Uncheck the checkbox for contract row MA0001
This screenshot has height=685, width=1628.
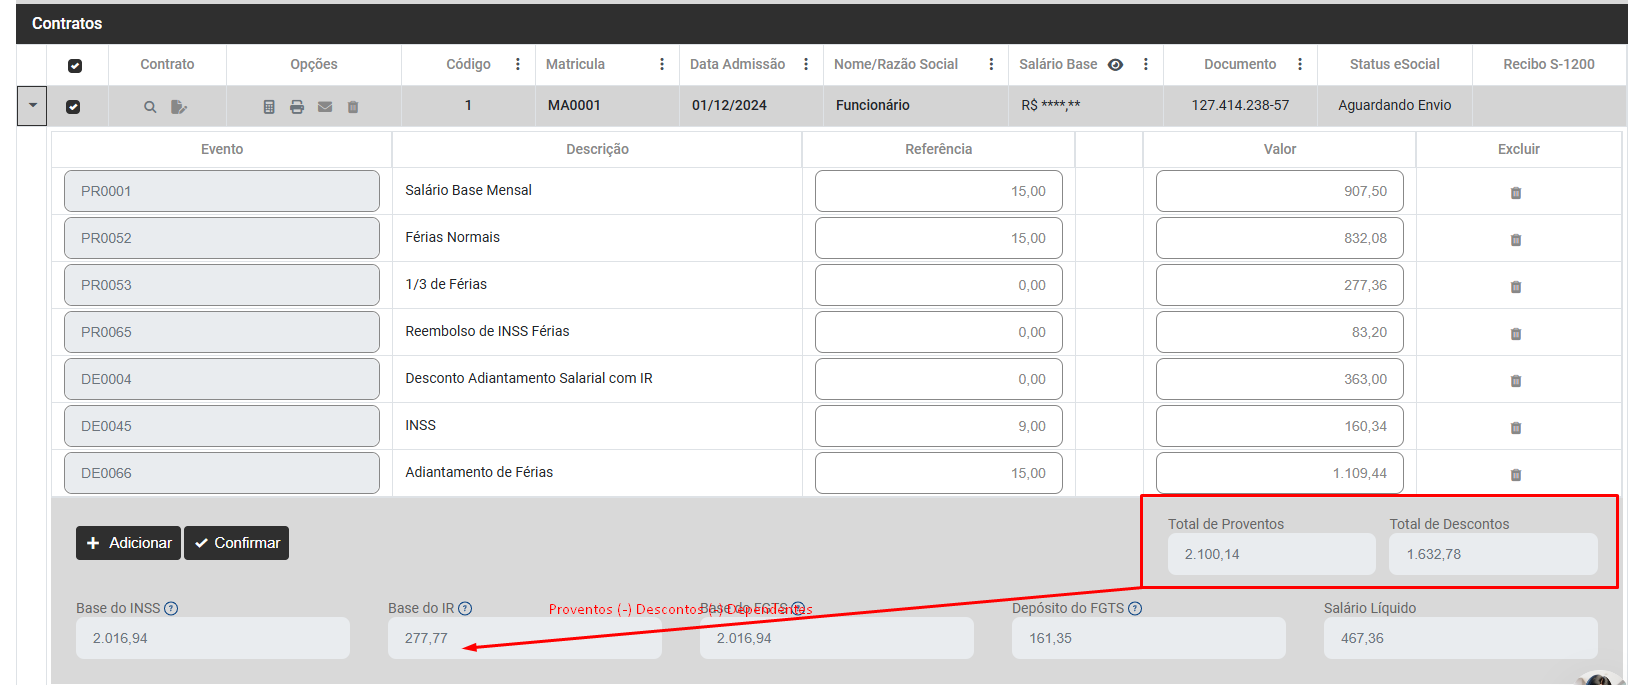pyautogui.click(x=73, y=107)
